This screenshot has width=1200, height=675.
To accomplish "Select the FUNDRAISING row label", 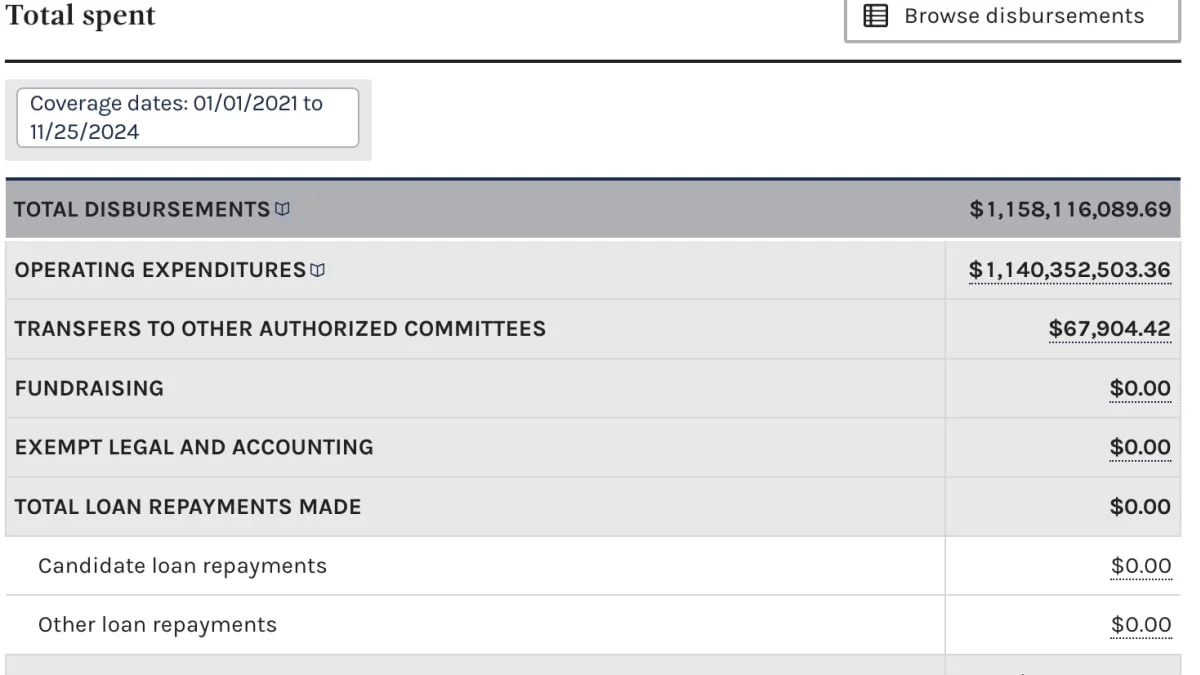I will click(89, 388).
